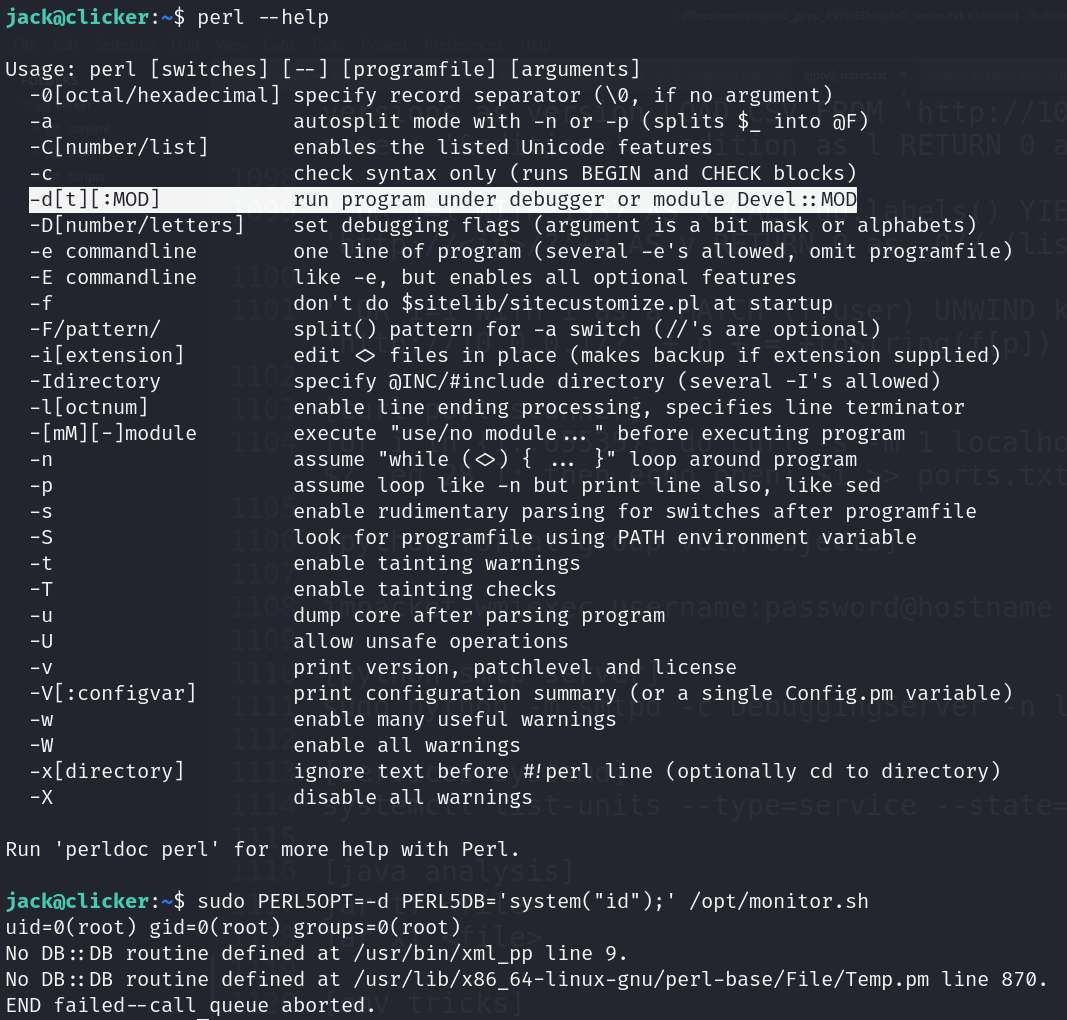Click the -Idirectory switch text

tap(95, 381)
